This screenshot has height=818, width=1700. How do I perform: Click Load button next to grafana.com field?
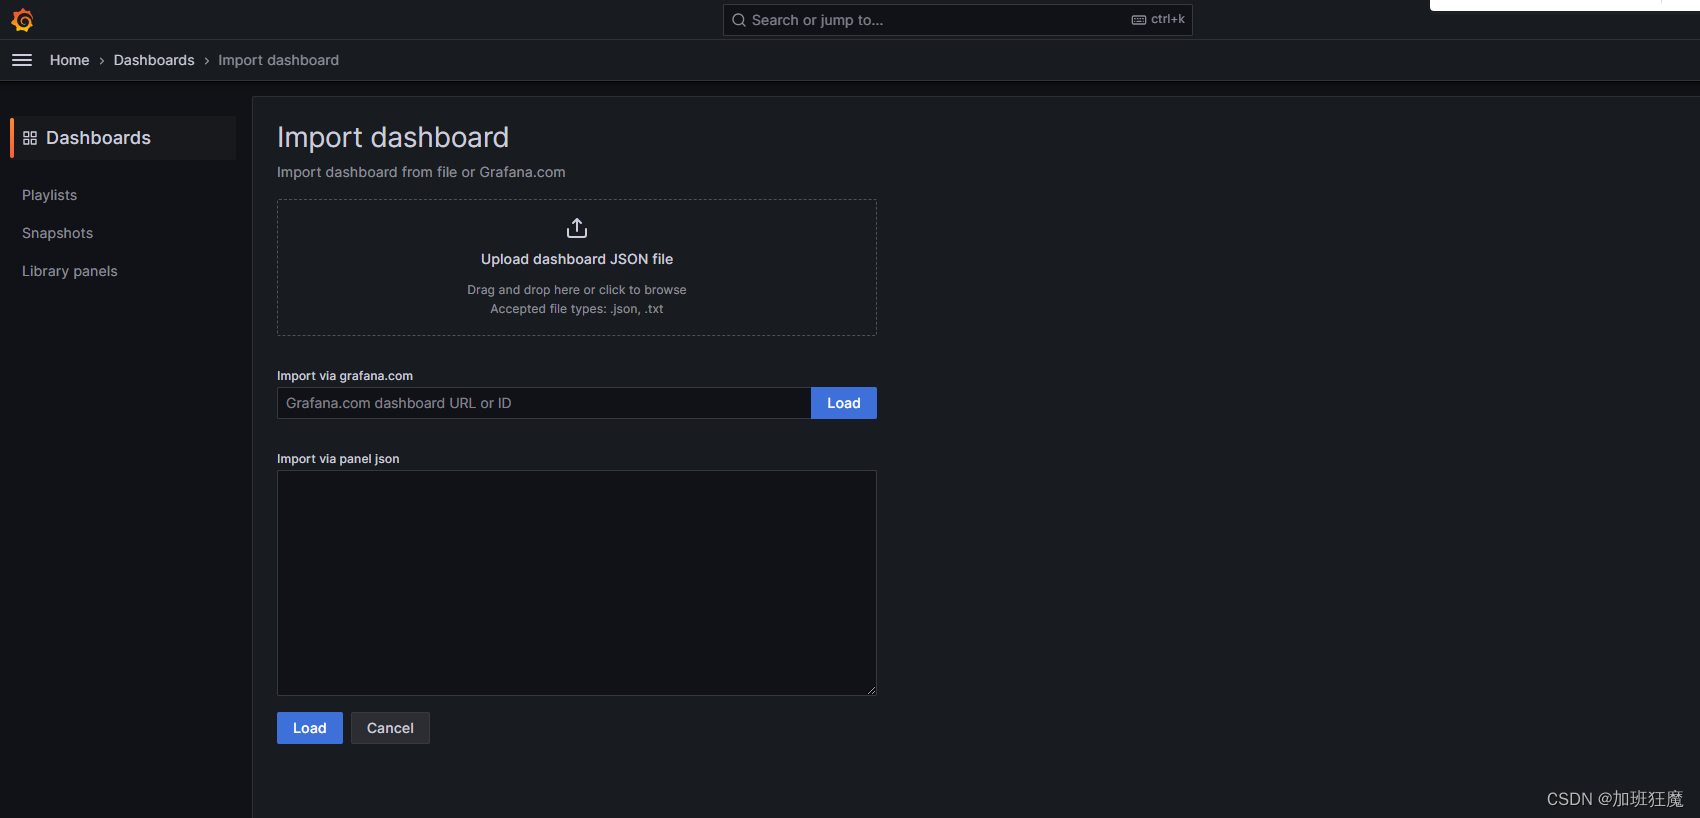tap(844, 403)
